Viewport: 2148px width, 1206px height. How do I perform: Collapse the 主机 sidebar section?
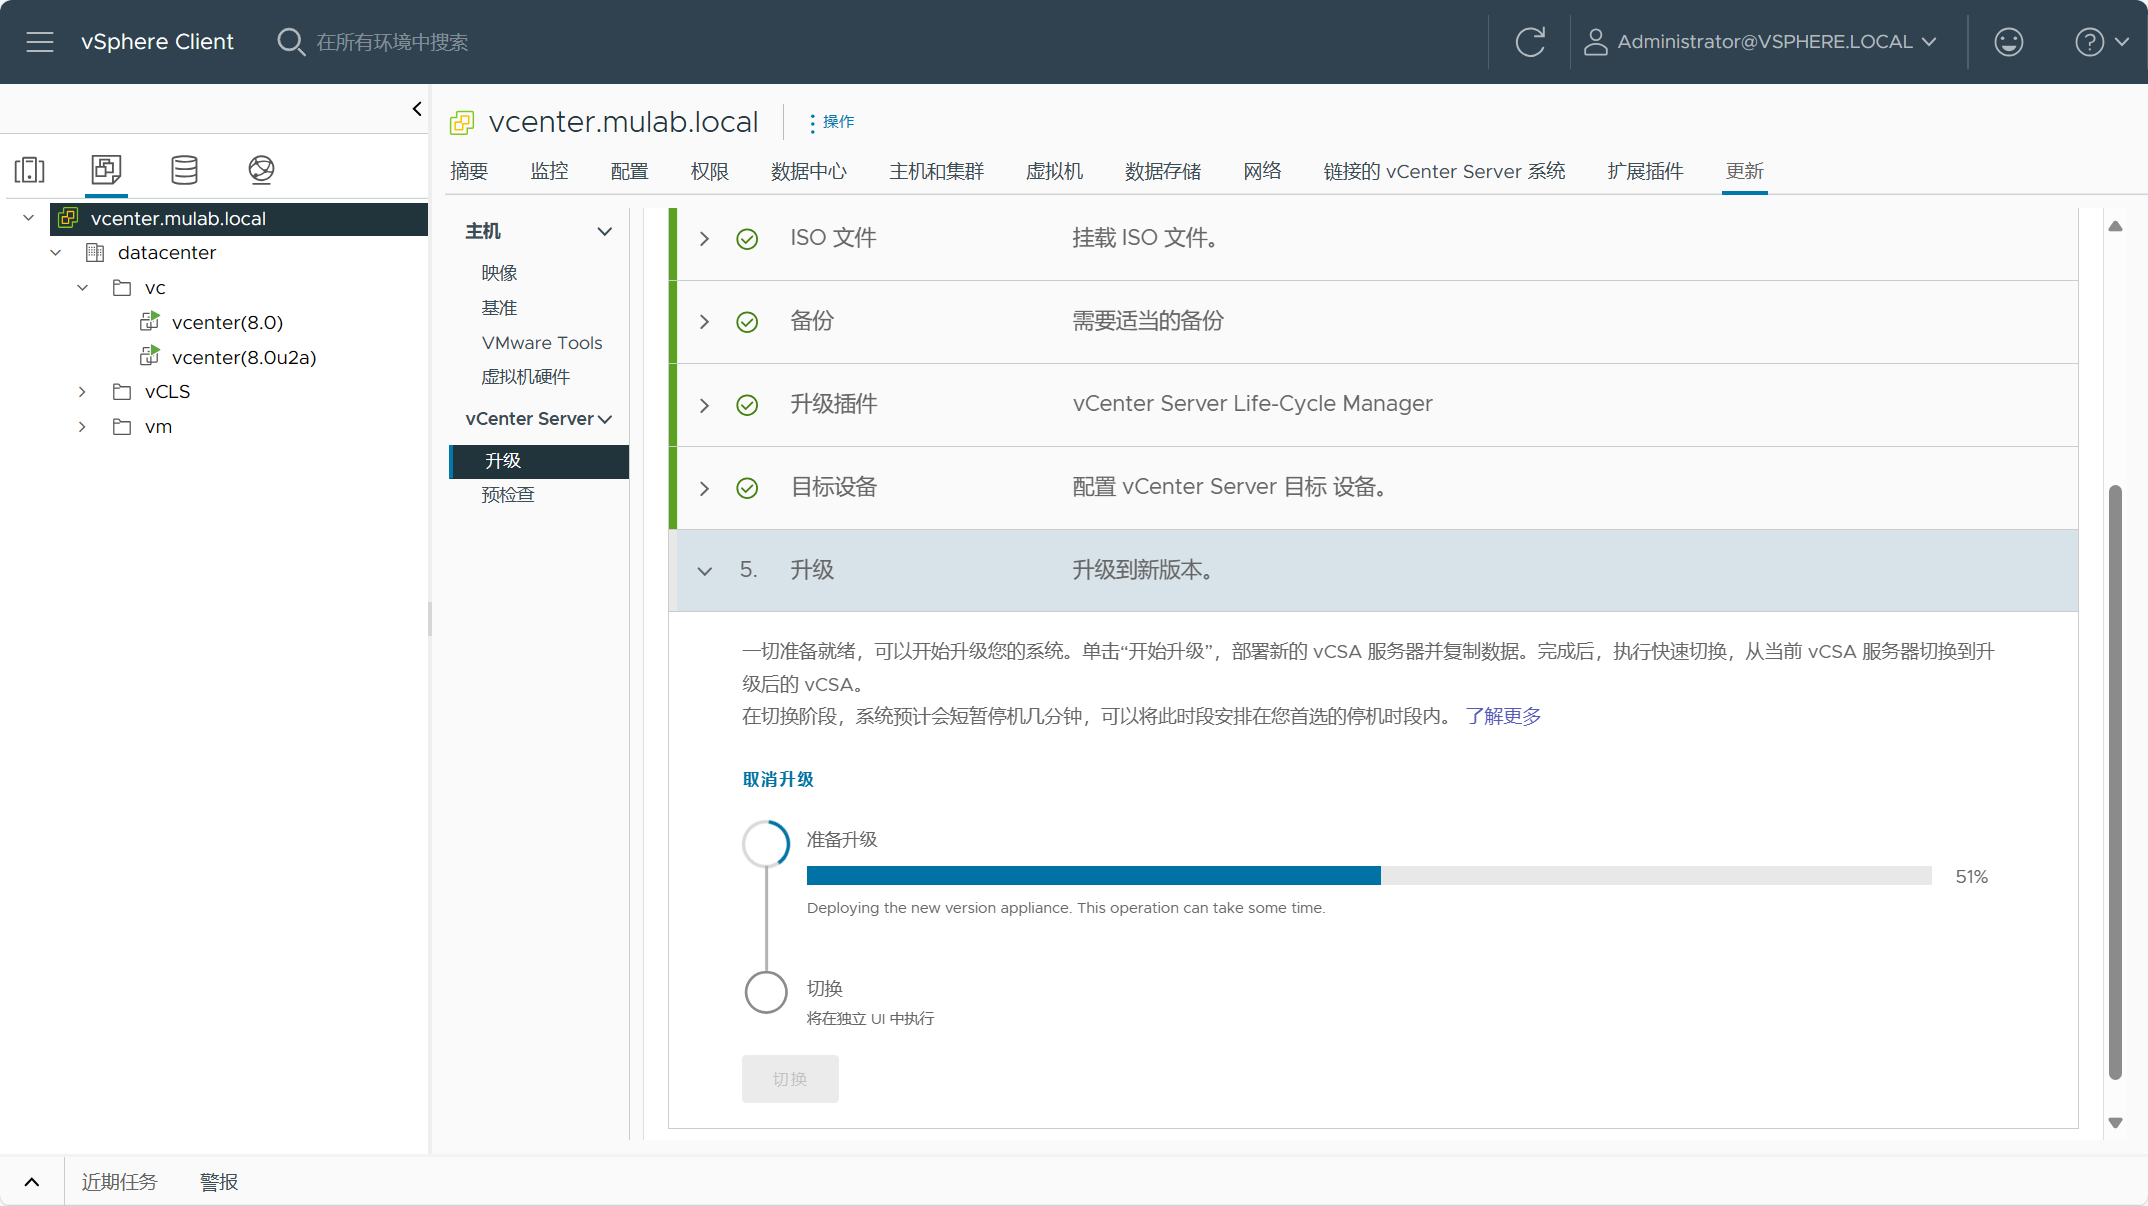coord(604,232)
